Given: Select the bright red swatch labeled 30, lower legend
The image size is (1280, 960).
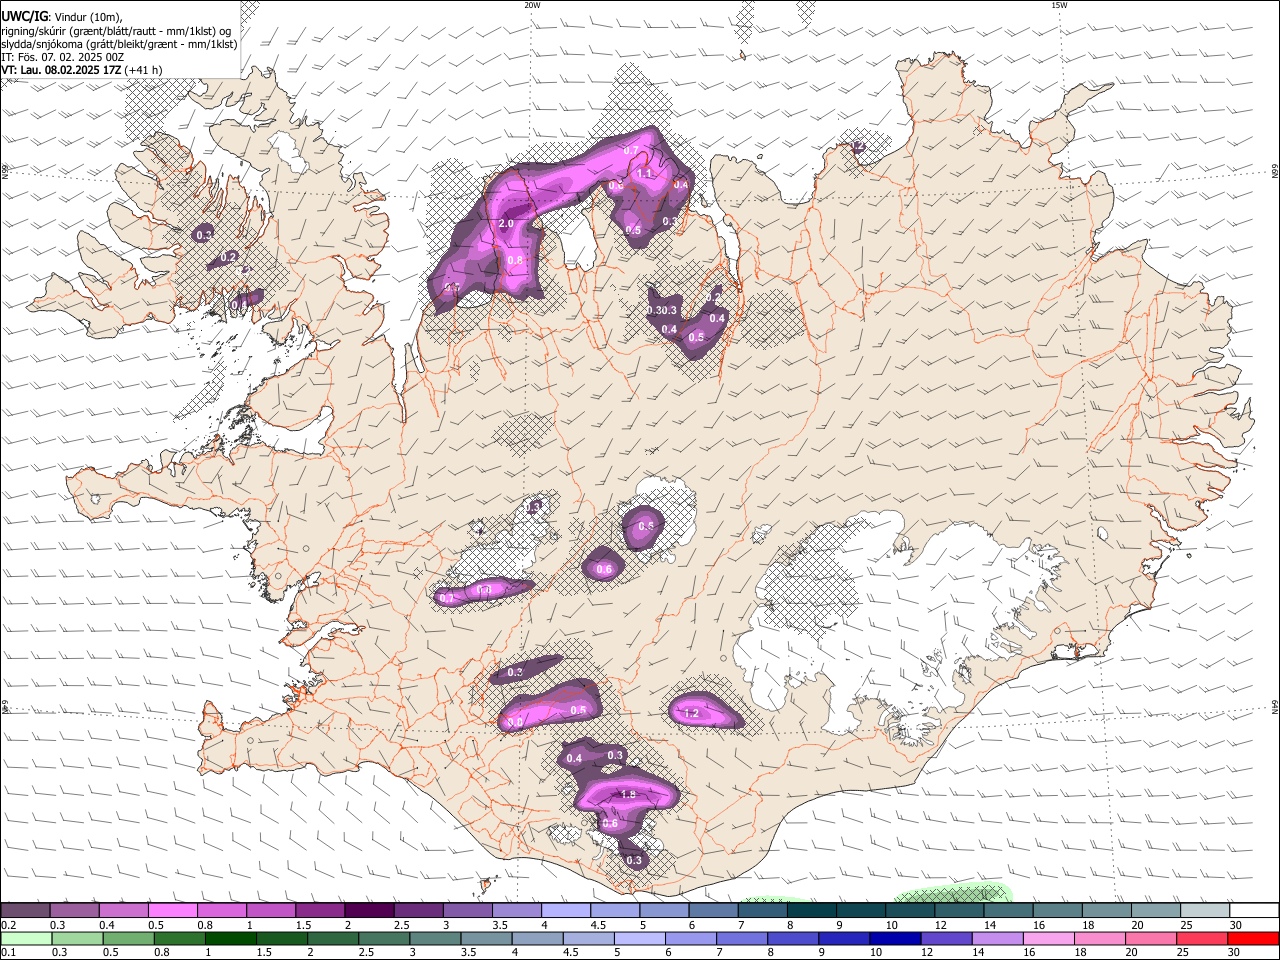Looking at the screenshot, I should pos(1254,938).
